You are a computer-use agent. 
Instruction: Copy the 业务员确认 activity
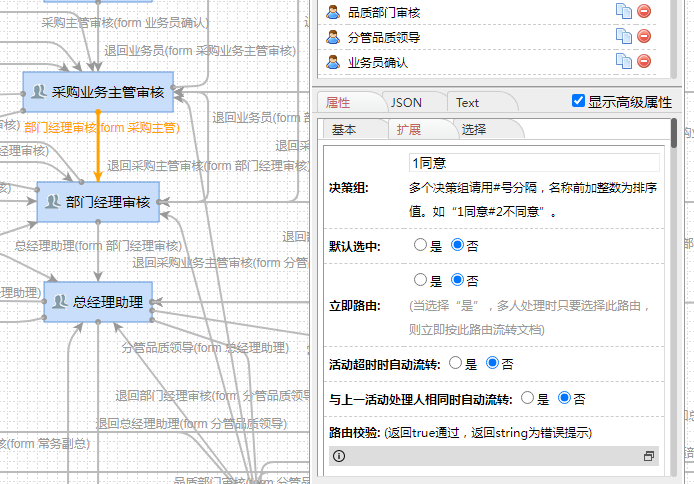tap(623, 61)
